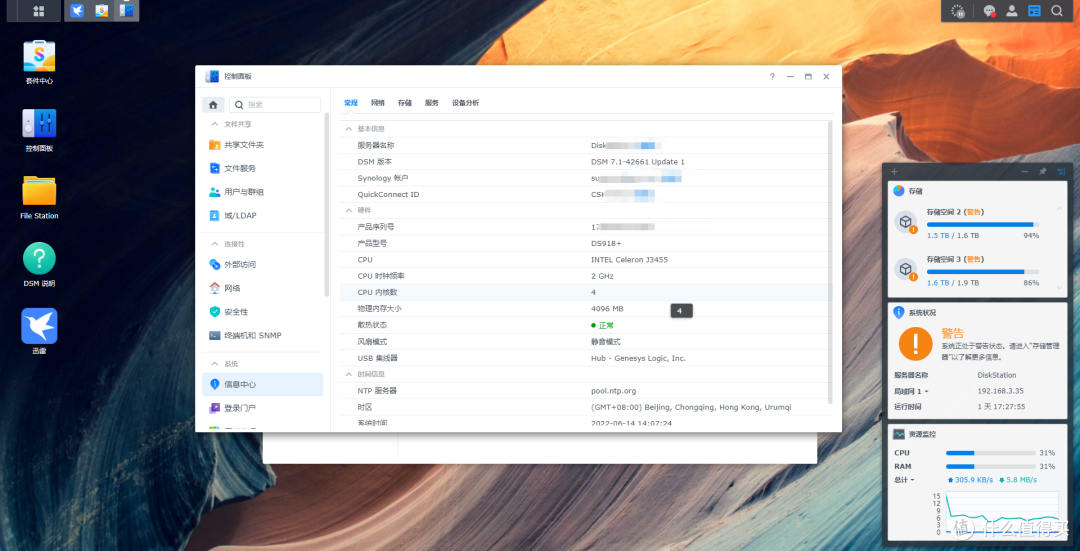Open 文件服务 in the sidebar
The width and height of the screenshot is (1080, 551).
tap(262, 168)
